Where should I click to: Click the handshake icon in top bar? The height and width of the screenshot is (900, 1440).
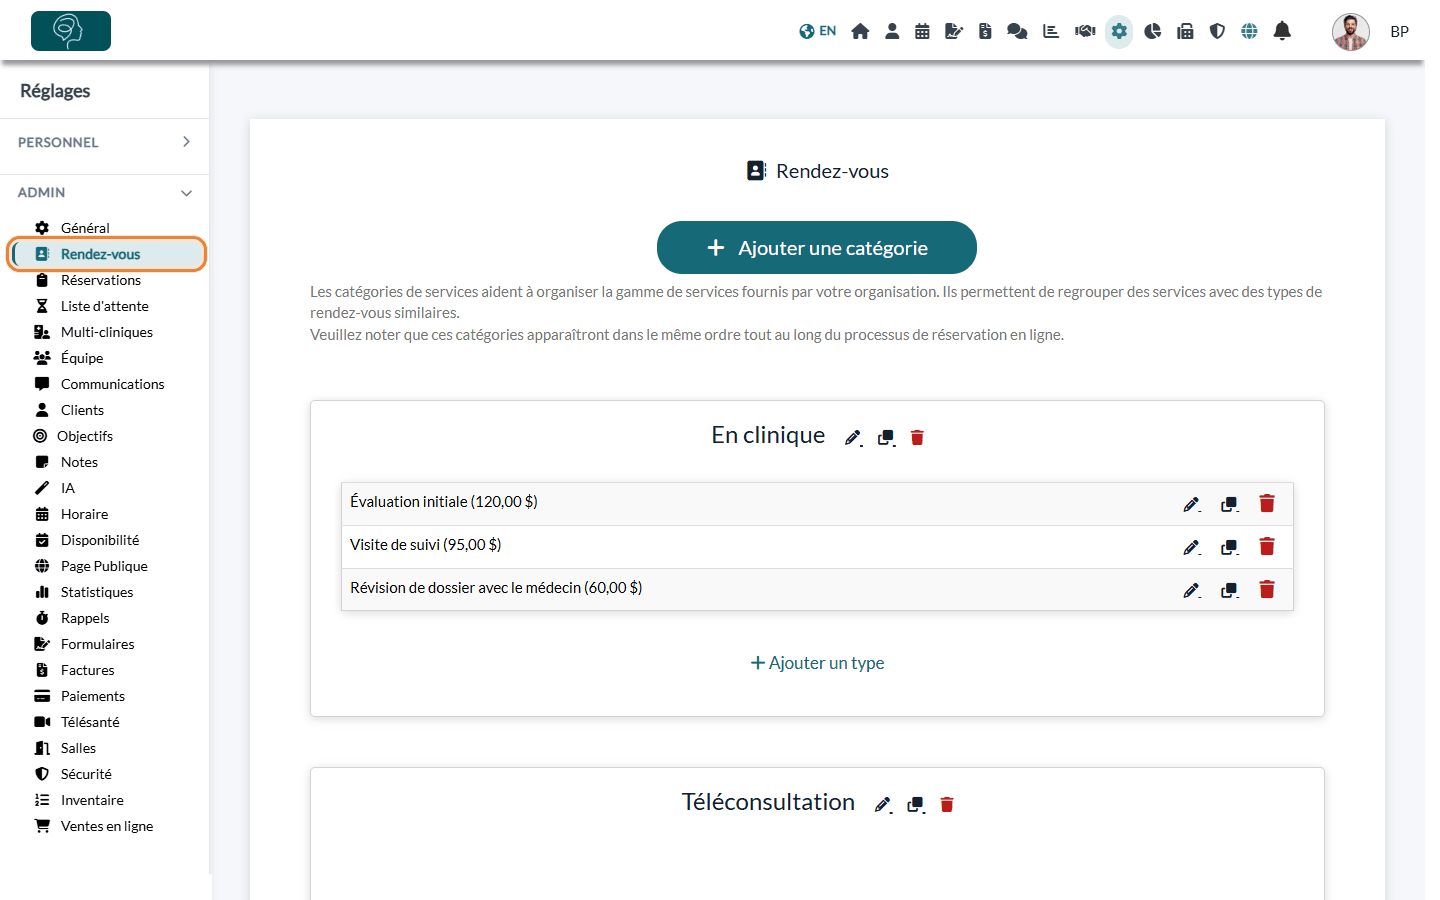1085,31
